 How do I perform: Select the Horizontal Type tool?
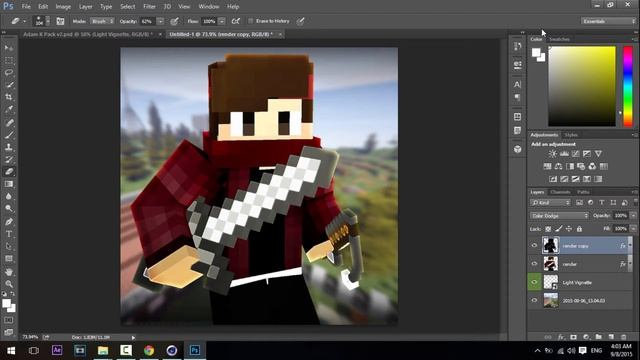pyautogui.click(x=9, y=234)
